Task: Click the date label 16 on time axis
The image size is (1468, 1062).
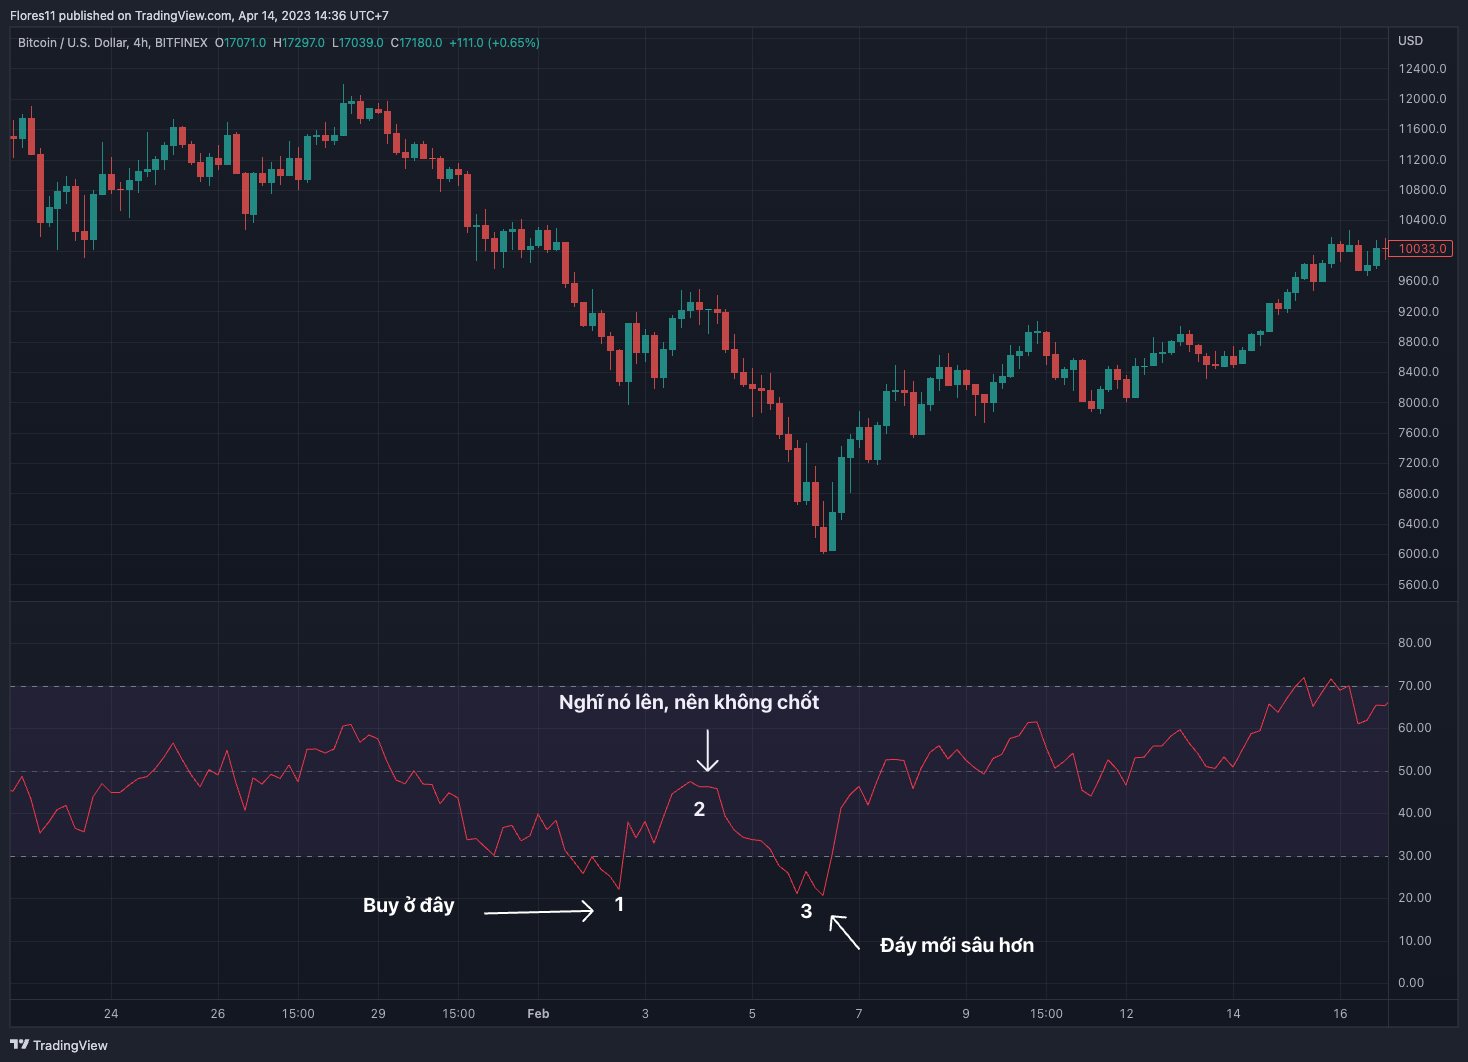Action: coord(1340,1014)
